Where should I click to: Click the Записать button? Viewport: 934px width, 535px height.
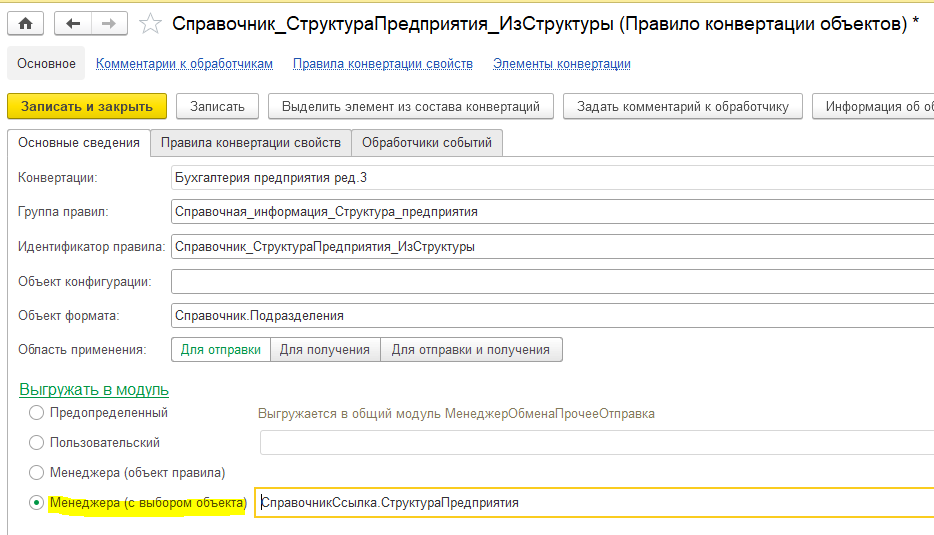(217, 106)
